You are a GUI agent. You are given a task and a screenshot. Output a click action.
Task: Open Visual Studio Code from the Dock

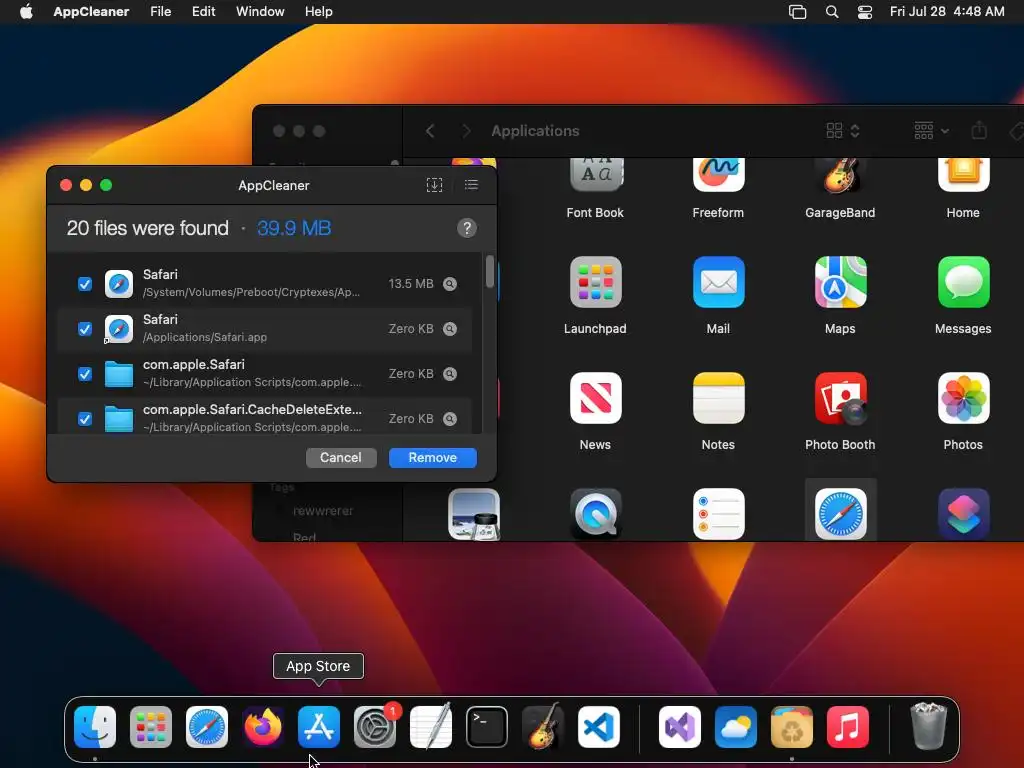click(x=599, y=727)
